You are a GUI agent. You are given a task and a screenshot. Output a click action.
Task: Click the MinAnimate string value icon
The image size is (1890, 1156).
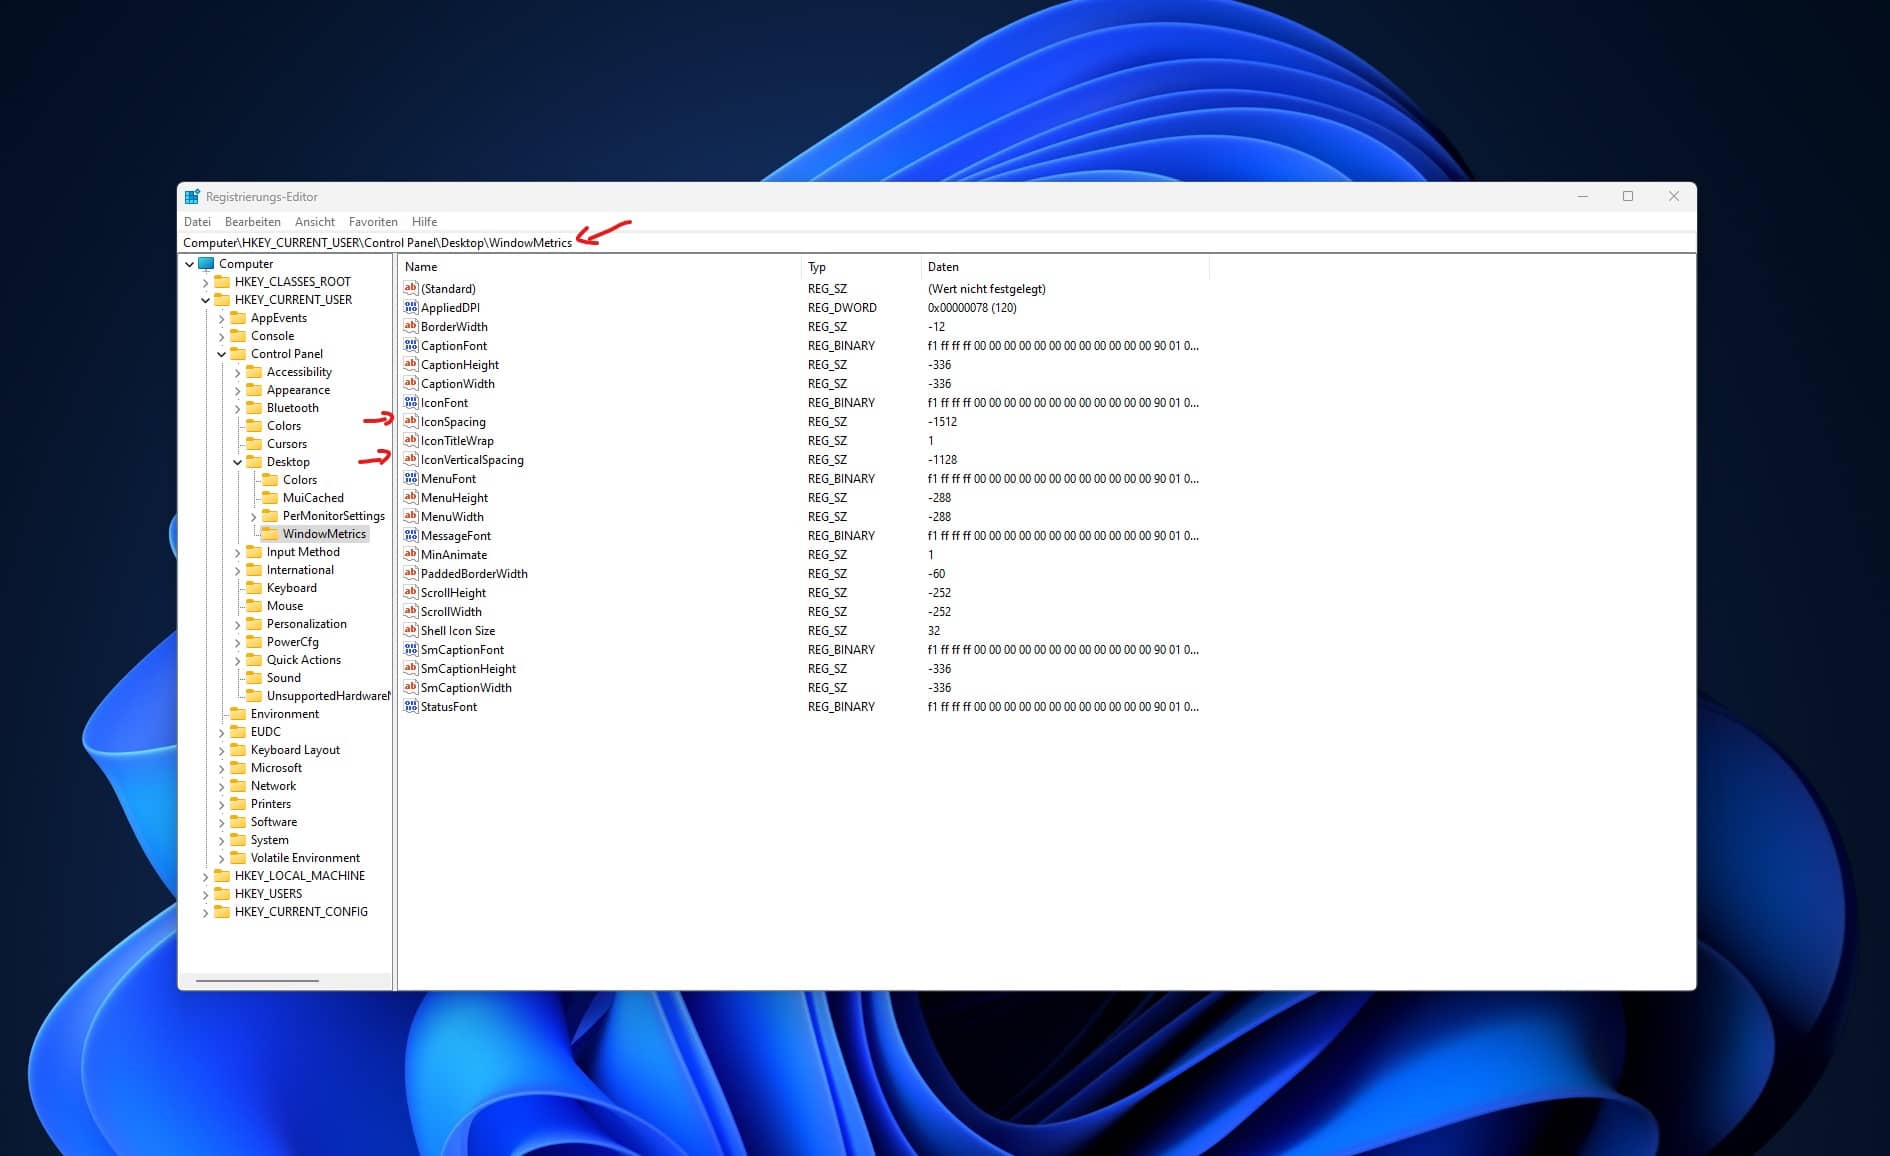(410, 554)
